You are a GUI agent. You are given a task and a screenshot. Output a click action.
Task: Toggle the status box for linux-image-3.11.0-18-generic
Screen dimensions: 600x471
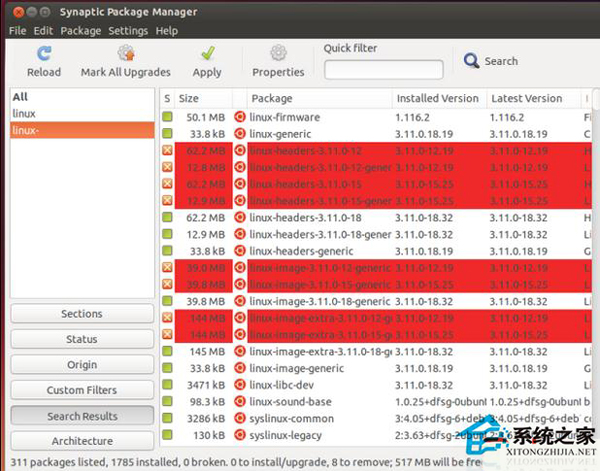tap(167, 301)
